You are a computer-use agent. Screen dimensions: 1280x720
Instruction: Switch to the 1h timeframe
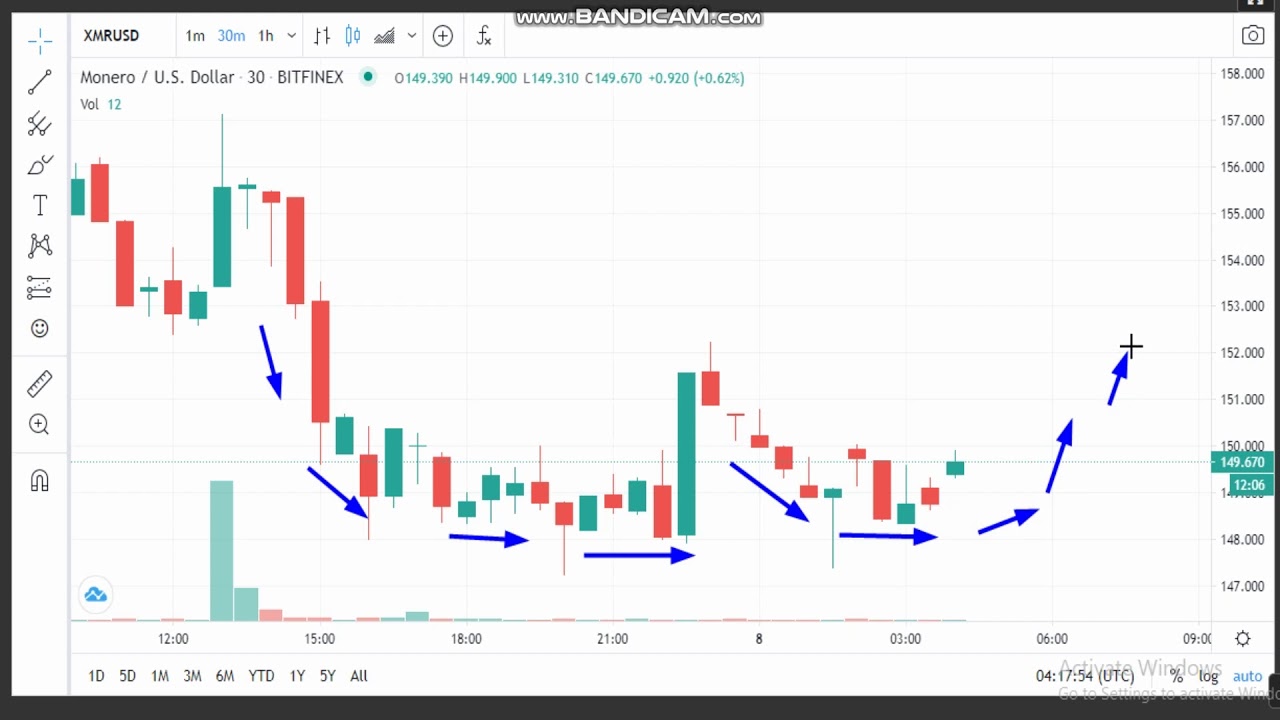coord(266,36)
